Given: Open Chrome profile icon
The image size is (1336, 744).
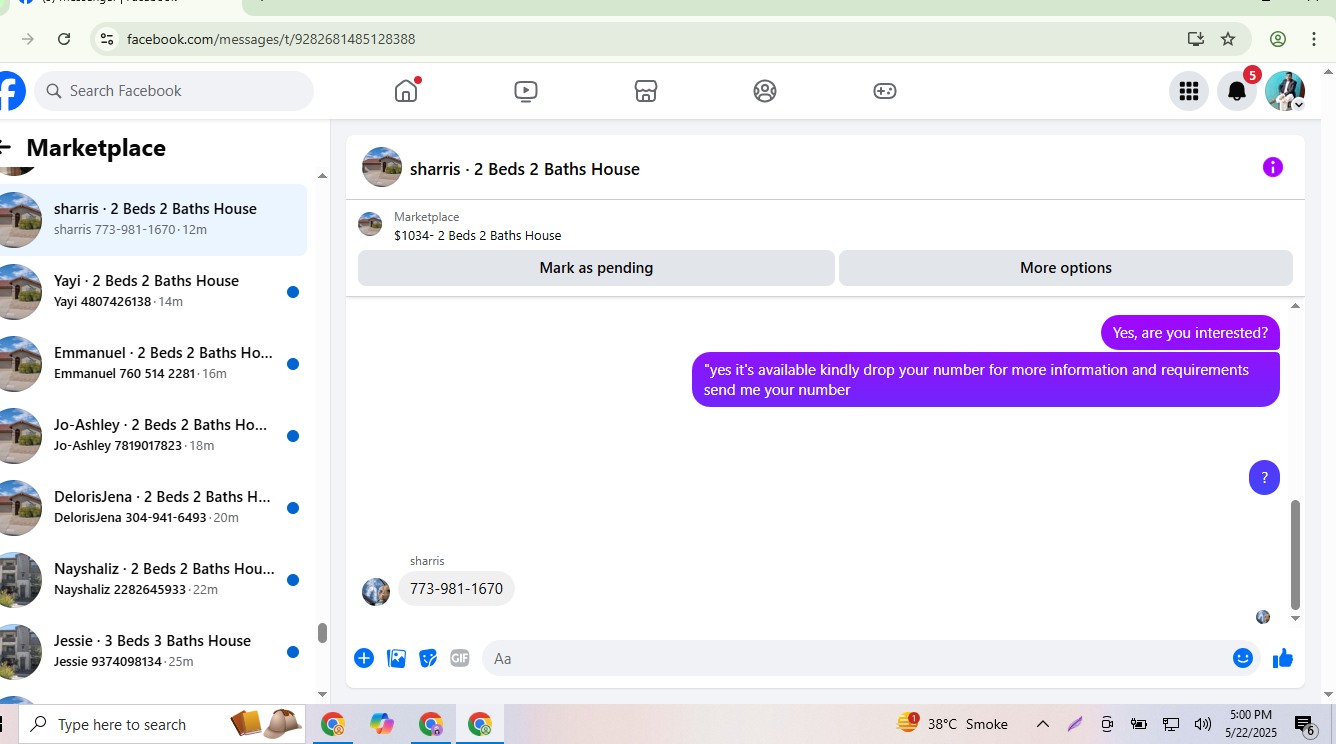Looking at the screenshot, I should coord(1278,39).
